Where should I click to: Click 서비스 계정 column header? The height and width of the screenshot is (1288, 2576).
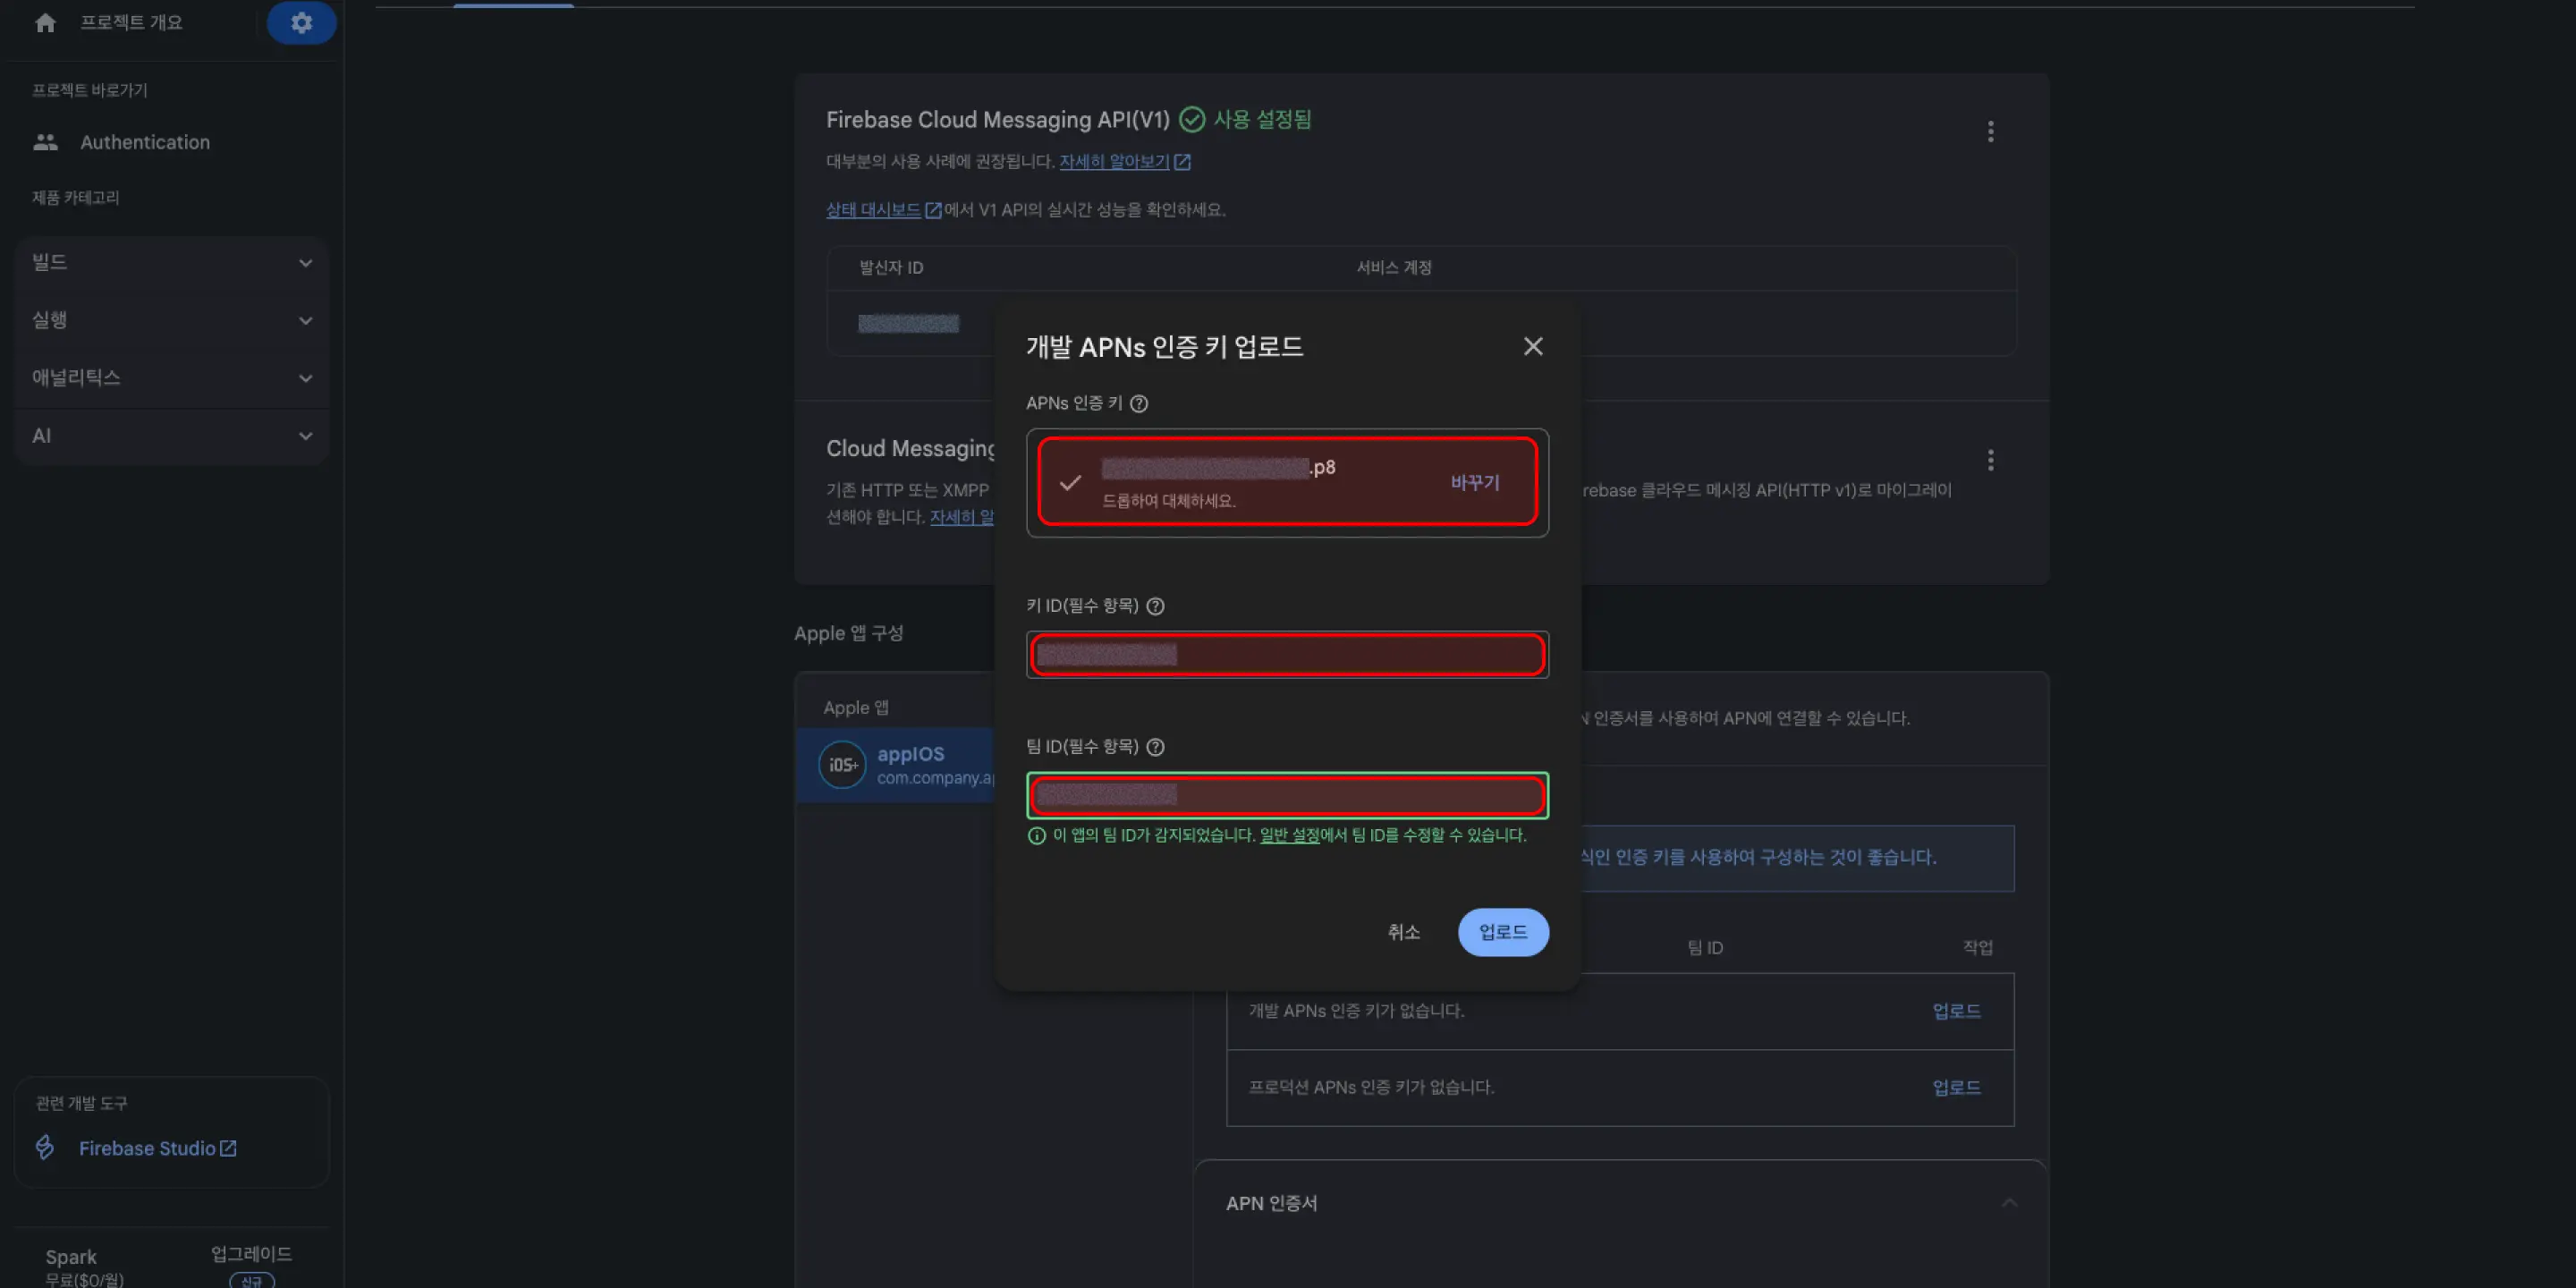click(x=1394, y=268)
